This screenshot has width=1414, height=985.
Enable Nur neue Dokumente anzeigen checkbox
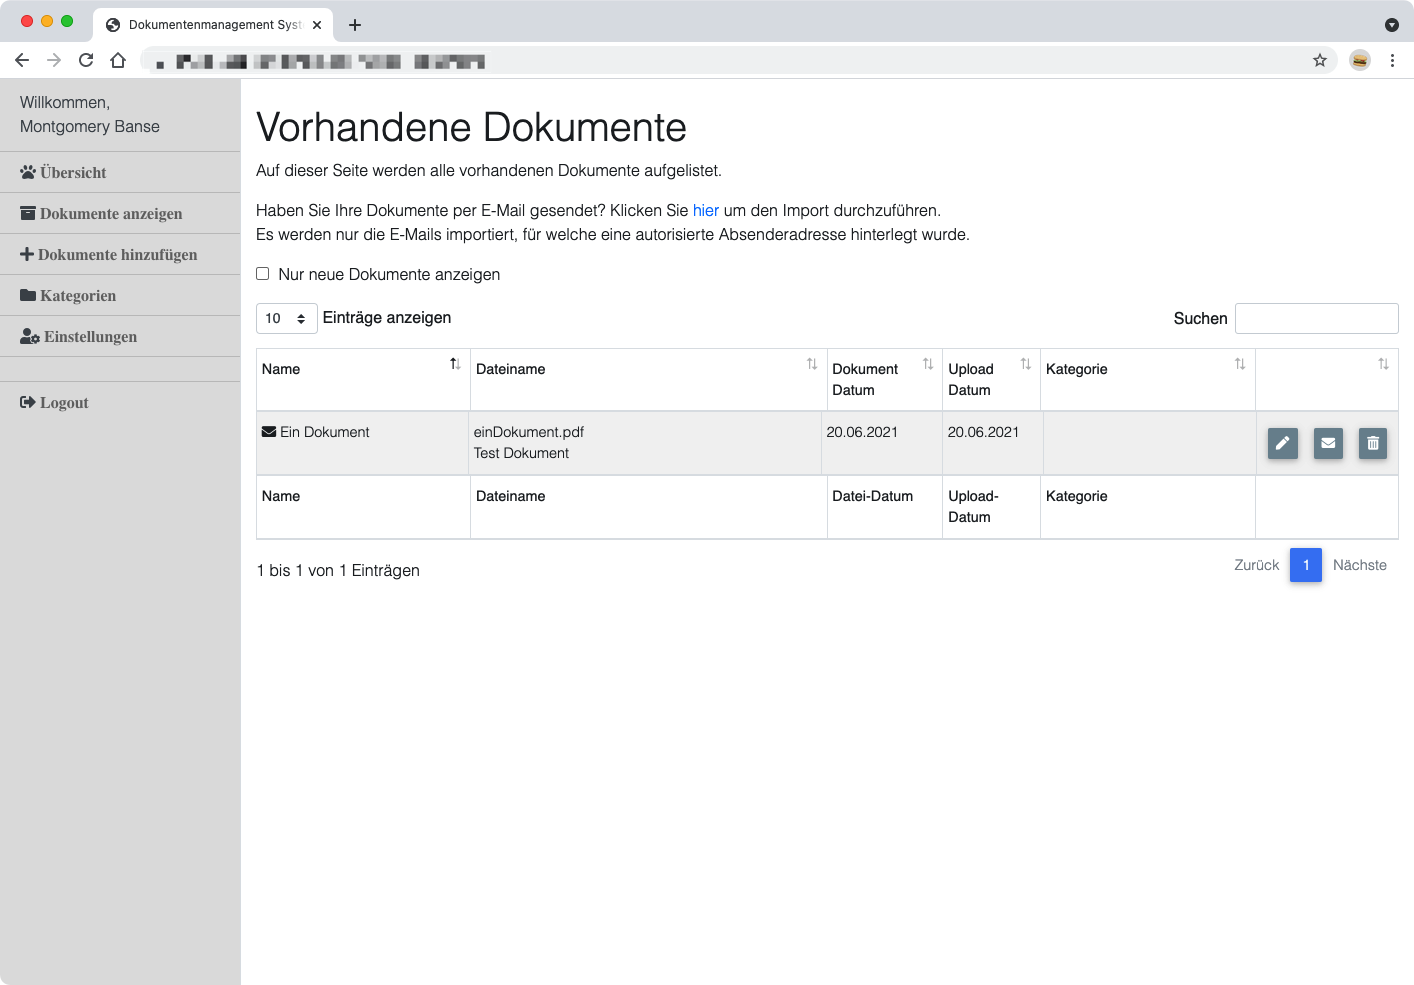(x=263, y=273)
